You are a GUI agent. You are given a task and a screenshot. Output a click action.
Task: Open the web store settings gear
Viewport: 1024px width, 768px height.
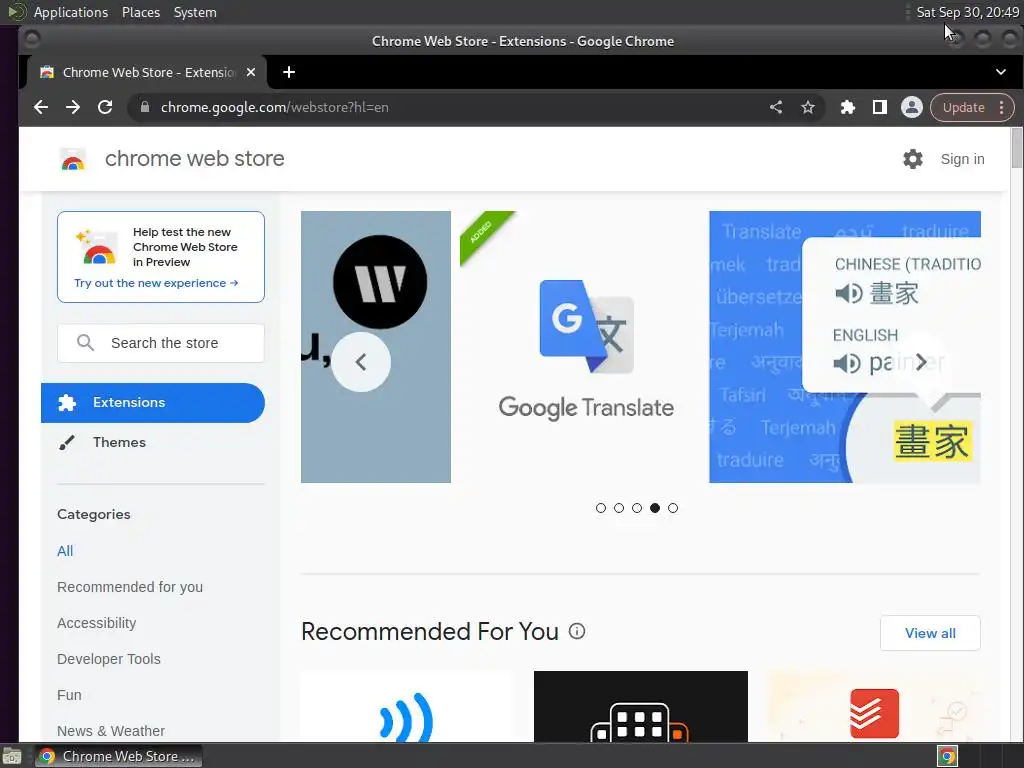point(912,159)
